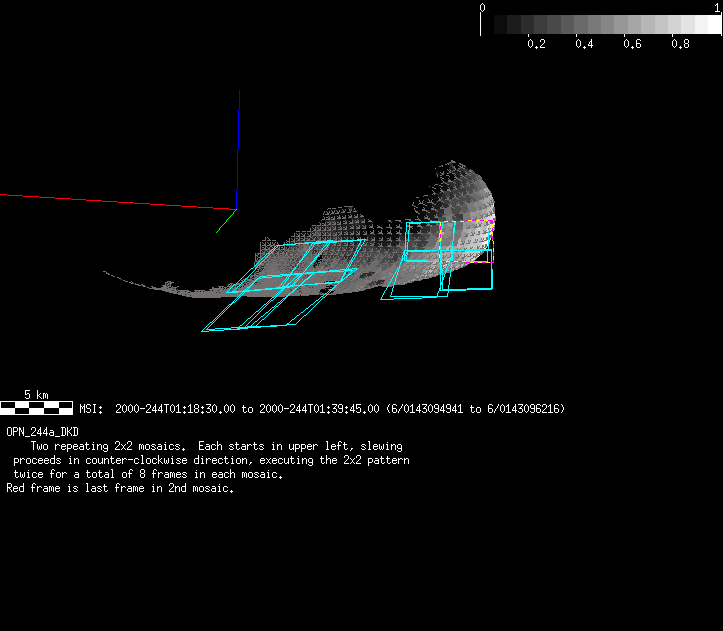Click the short green axis line
Image resolution: width=723 pixels, height=631 pixels.
[225, 222]
